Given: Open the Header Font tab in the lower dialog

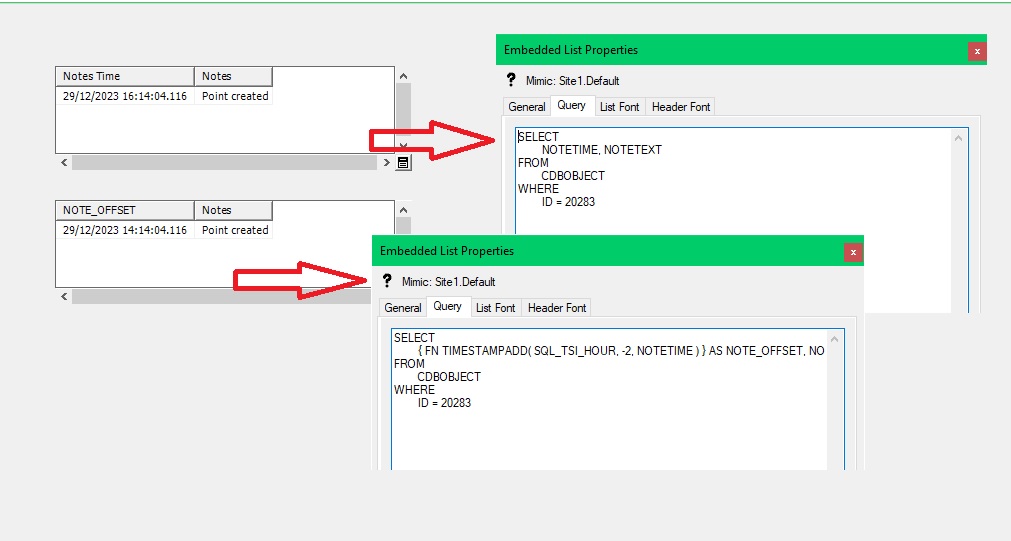Looking at the screenshot, I should click(x=557, y=308).
